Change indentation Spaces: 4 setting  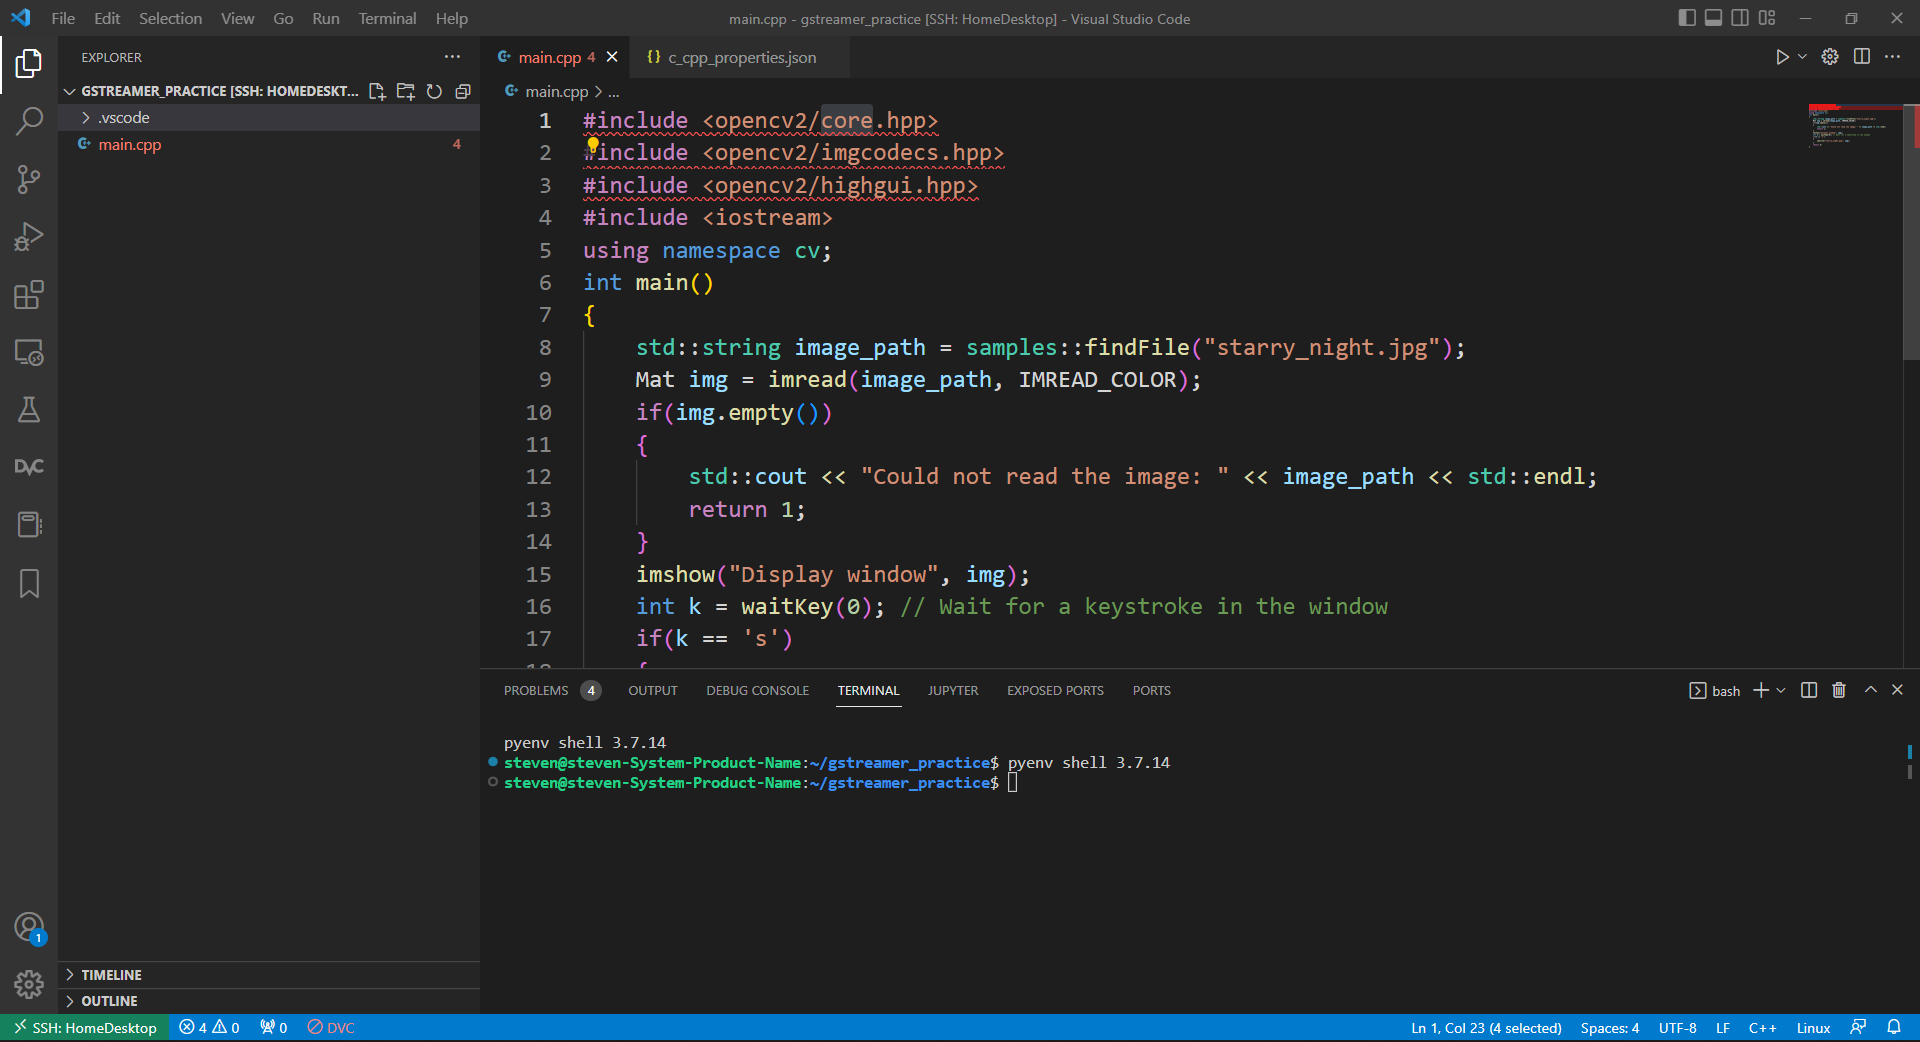(x=1609, y=1027)
